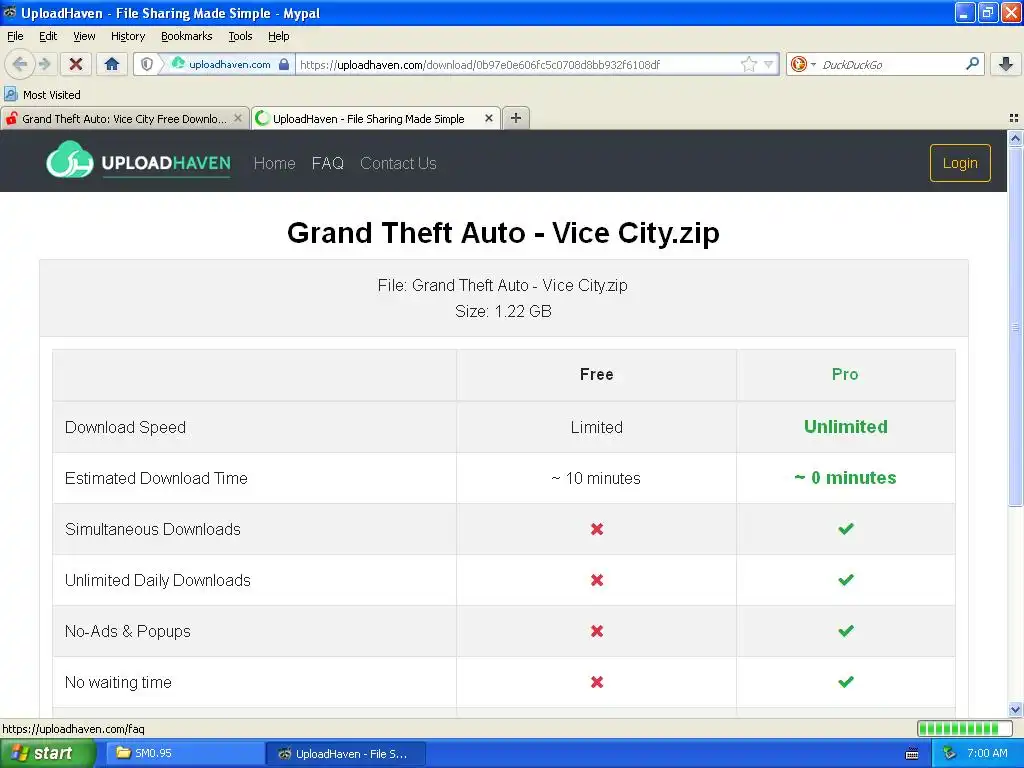This screenshot has width=1024, height=768.
Task: Go back with the browser Back arrow
Action: pyautogui.click(x=20, y=64)
